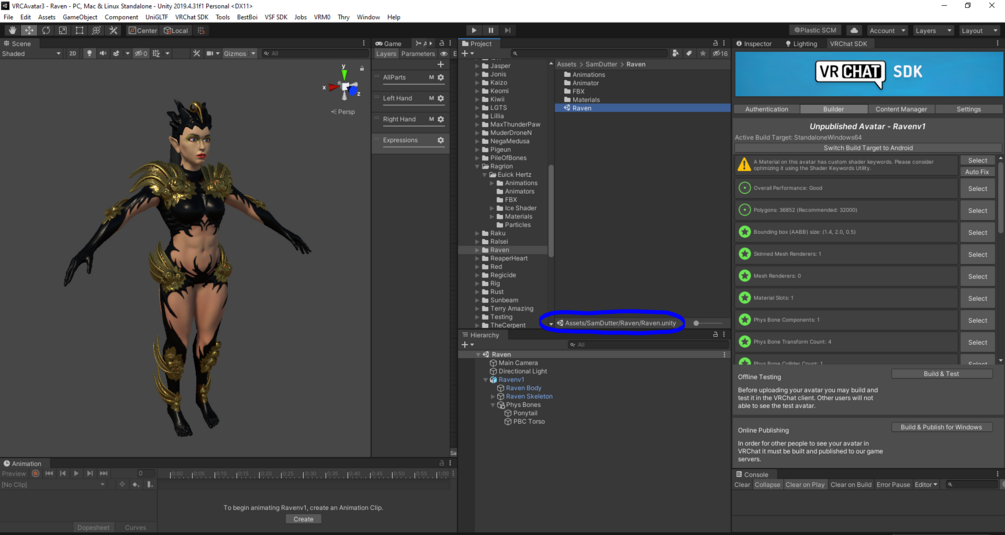Click the Play button
The image size is (1005, 535).
click(x=474, y=30)
